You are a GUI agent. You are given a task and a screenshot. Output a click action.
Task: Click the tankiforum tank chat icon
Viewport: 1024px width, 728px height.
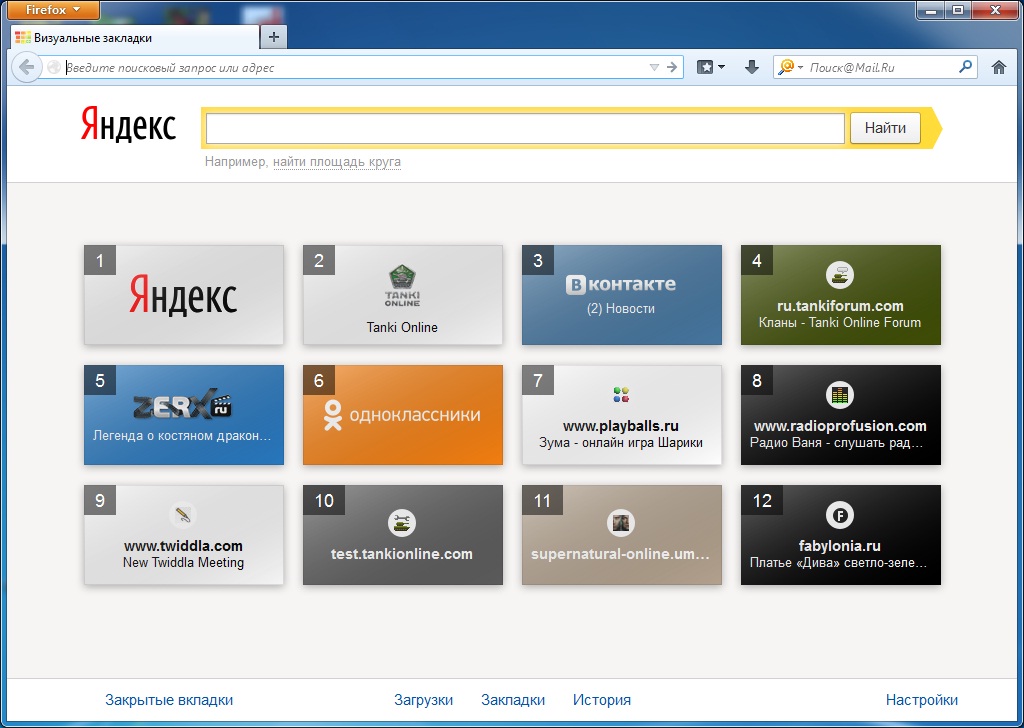(840, 275)
